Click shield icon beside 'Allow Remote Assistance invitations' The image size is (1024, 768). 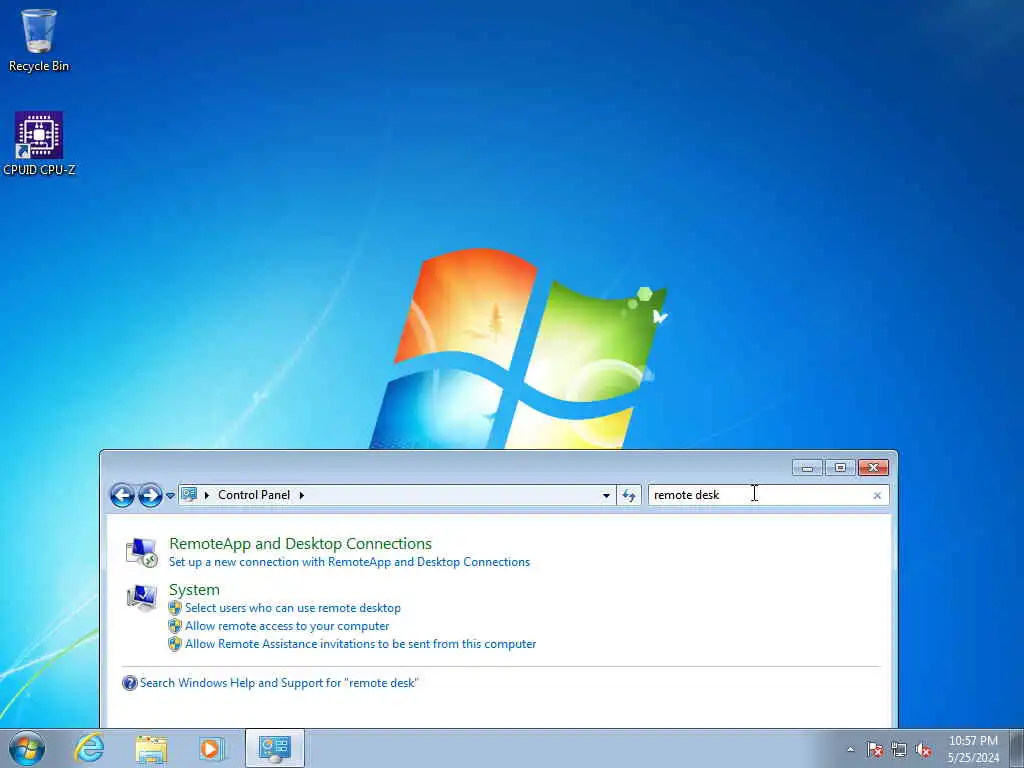pyautogui.click(x=174, y=644)
